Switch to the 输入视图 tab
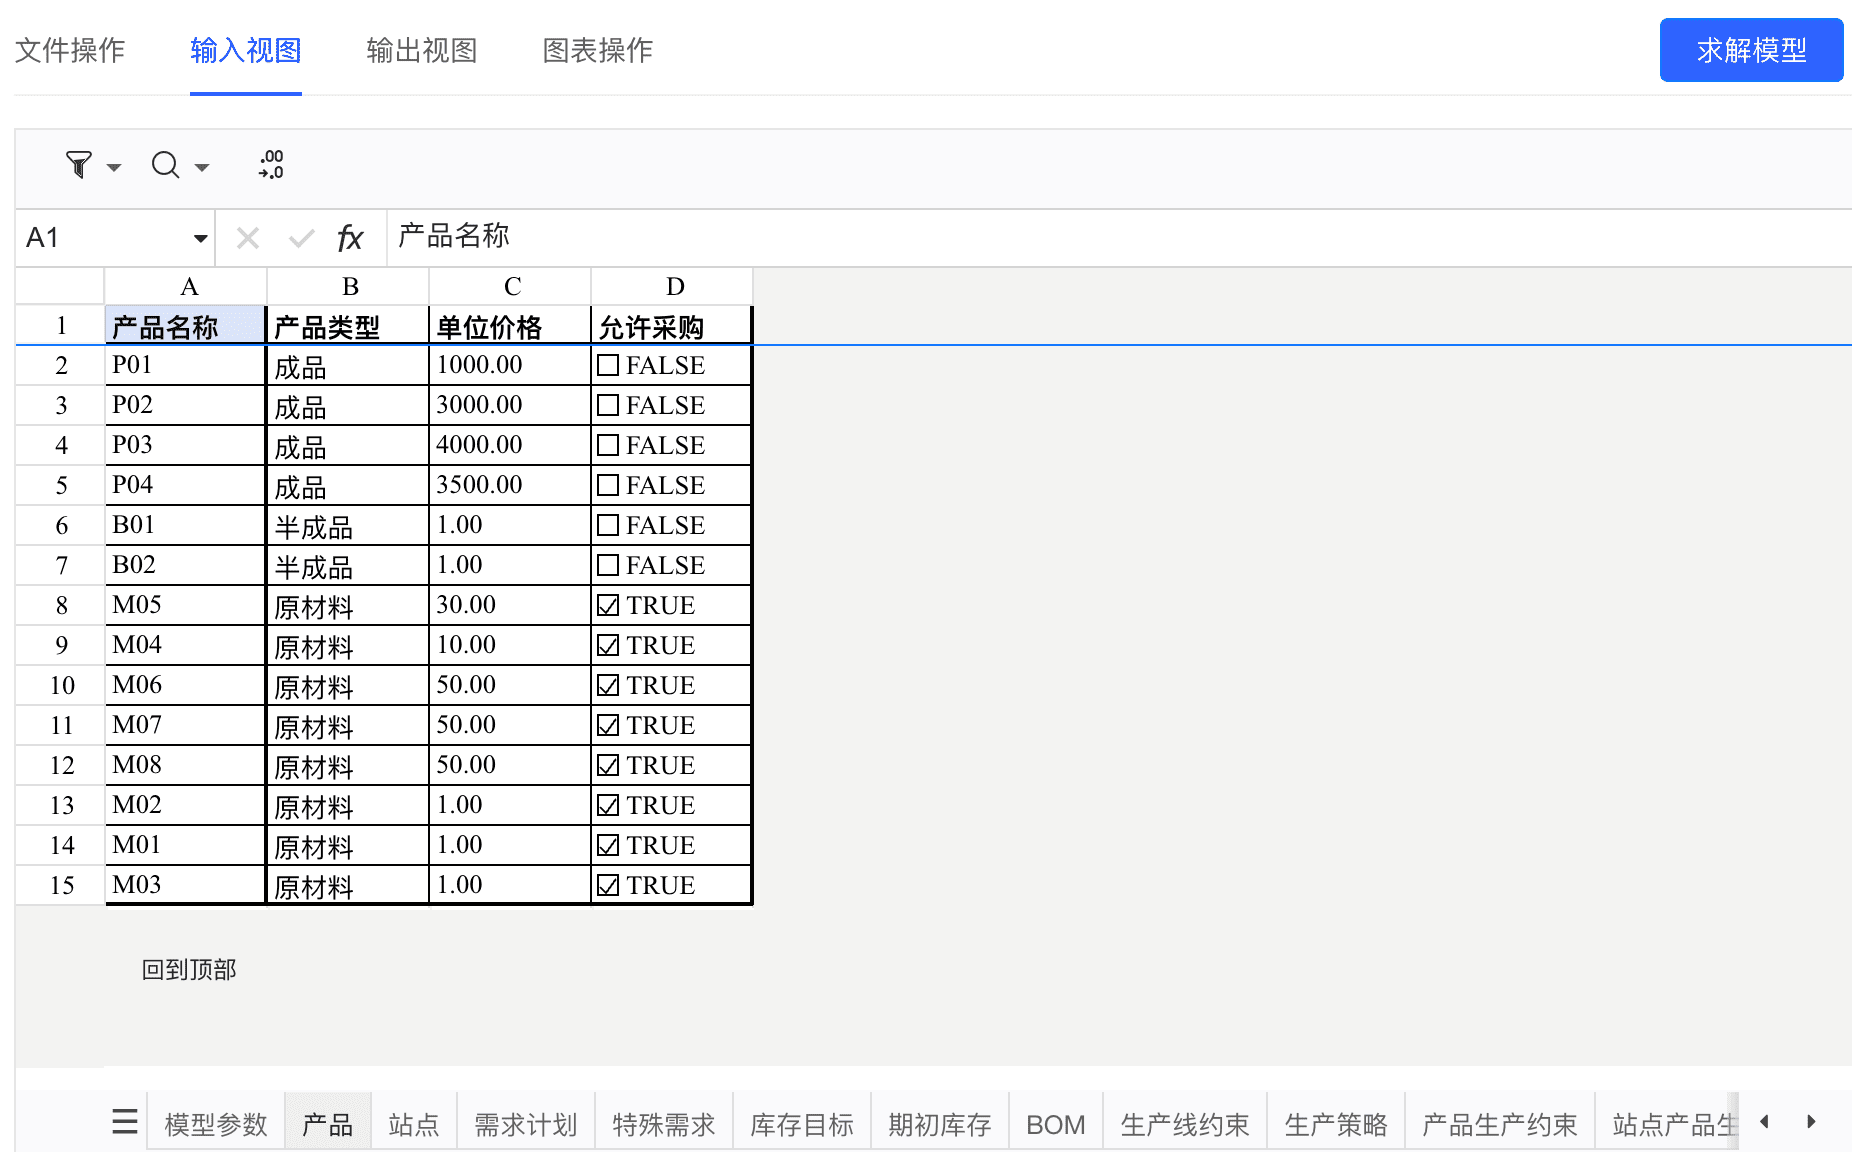 click(246, 50)
